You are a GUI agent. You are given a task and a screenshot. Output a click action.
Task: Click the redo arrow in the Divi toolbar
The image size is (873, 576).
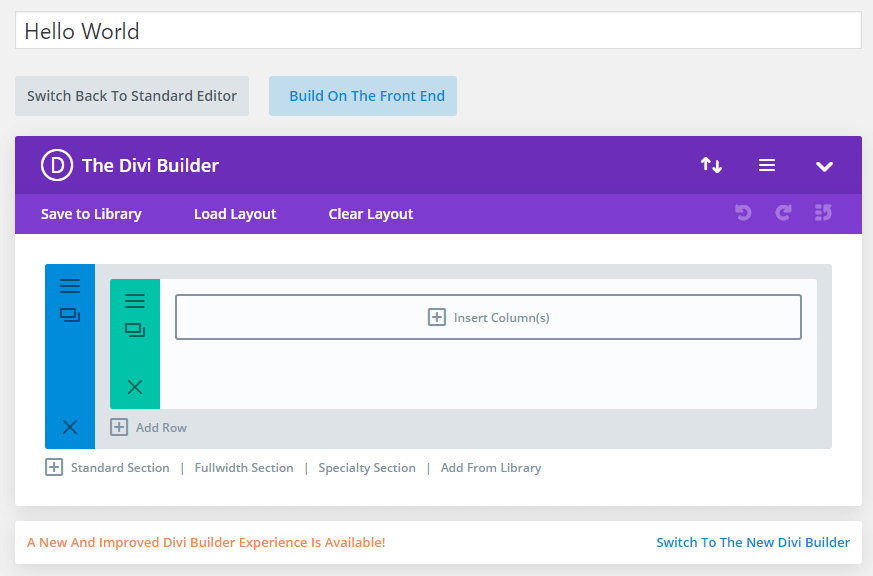click(x=783, y=213)
